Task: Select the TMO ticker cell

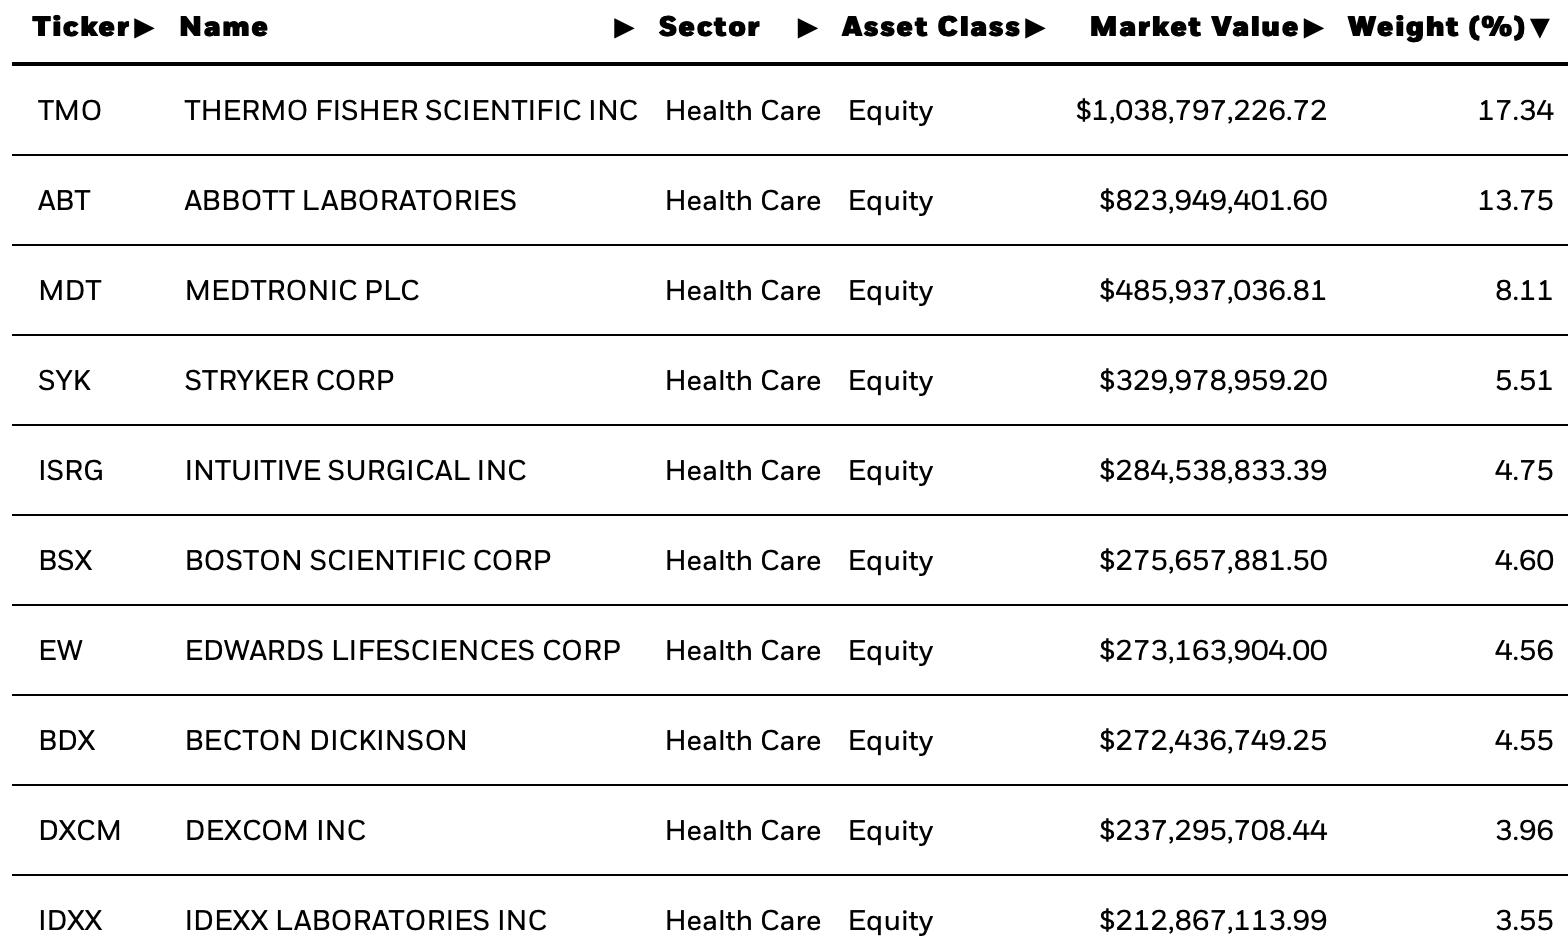Action: [70, 110]
